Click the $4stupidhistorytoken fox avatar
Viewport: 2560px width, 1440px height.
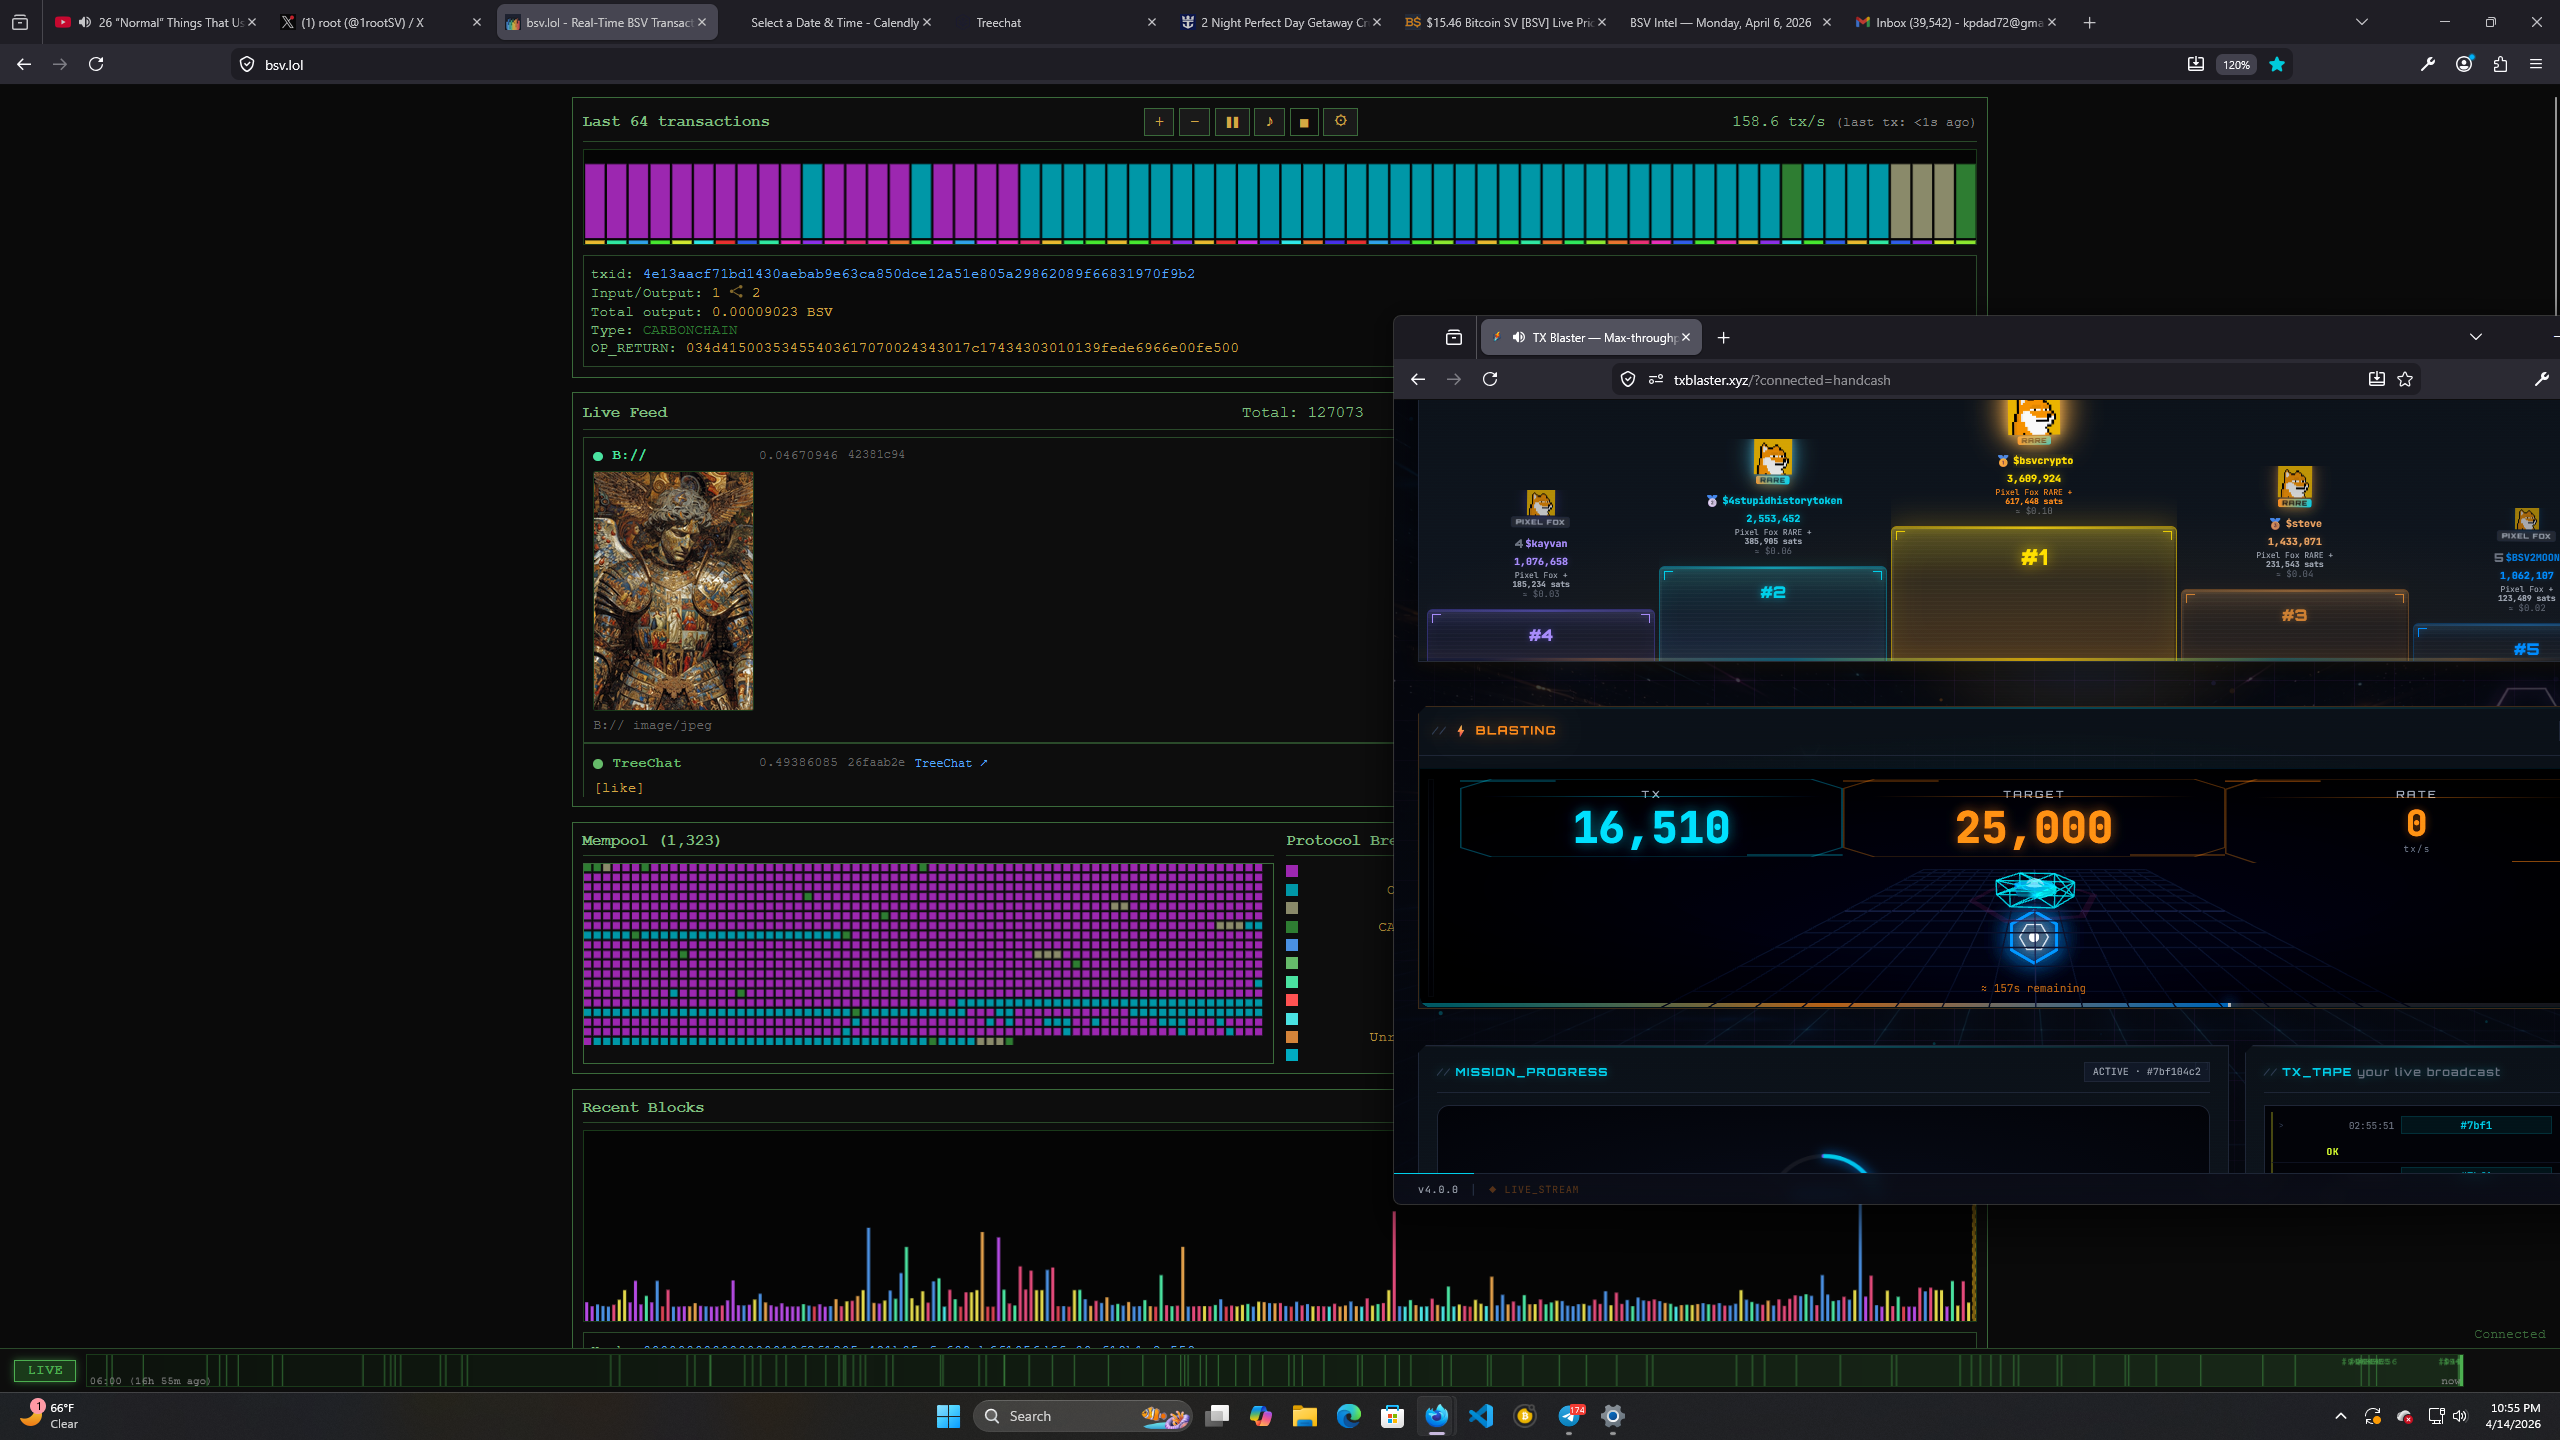click(1773, 461)
